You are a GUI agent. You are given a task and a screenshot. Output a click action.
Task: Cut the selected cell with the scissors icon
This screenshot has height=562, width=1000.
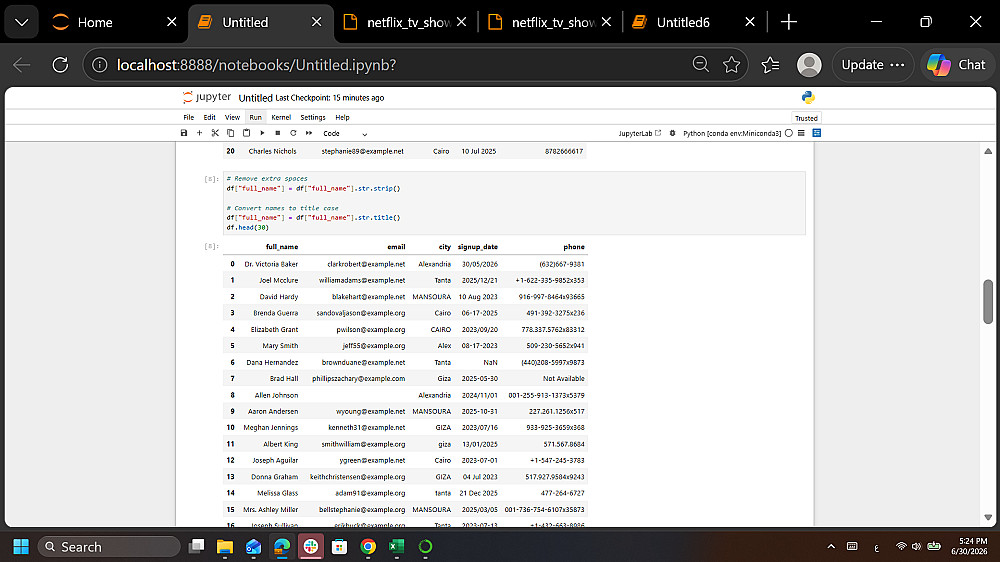point(215,133)
